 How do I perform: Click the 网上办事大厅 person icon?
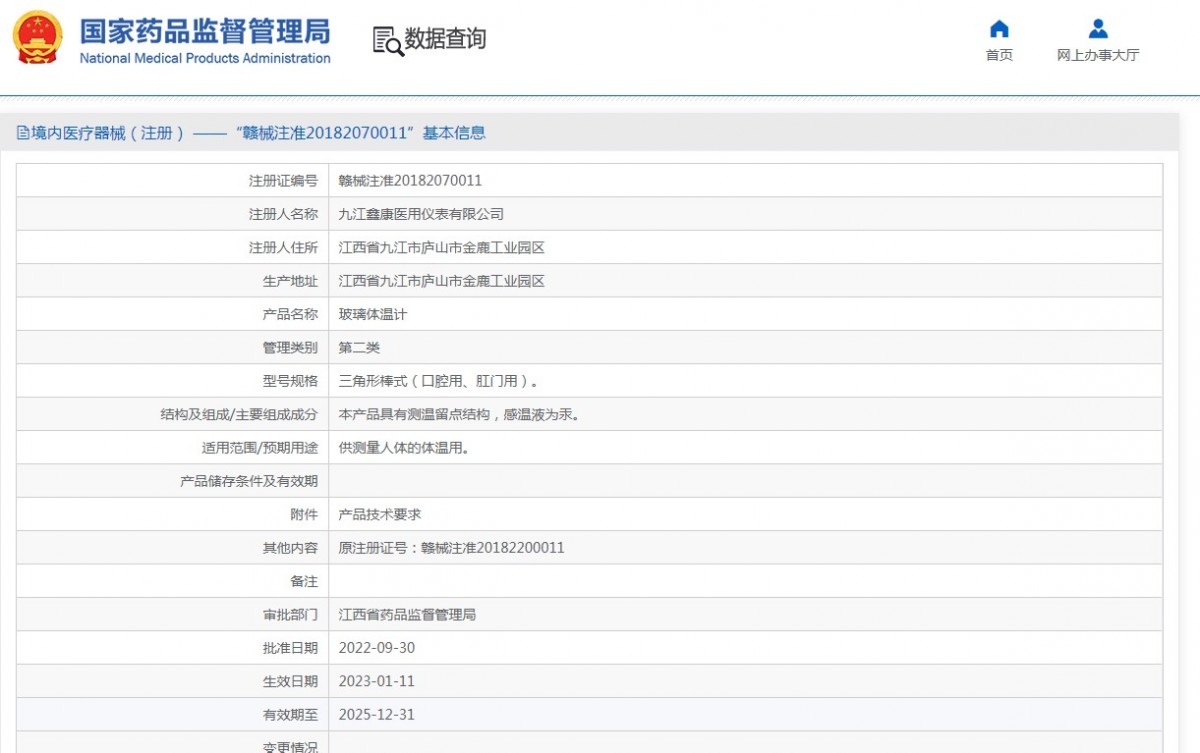1098,28
